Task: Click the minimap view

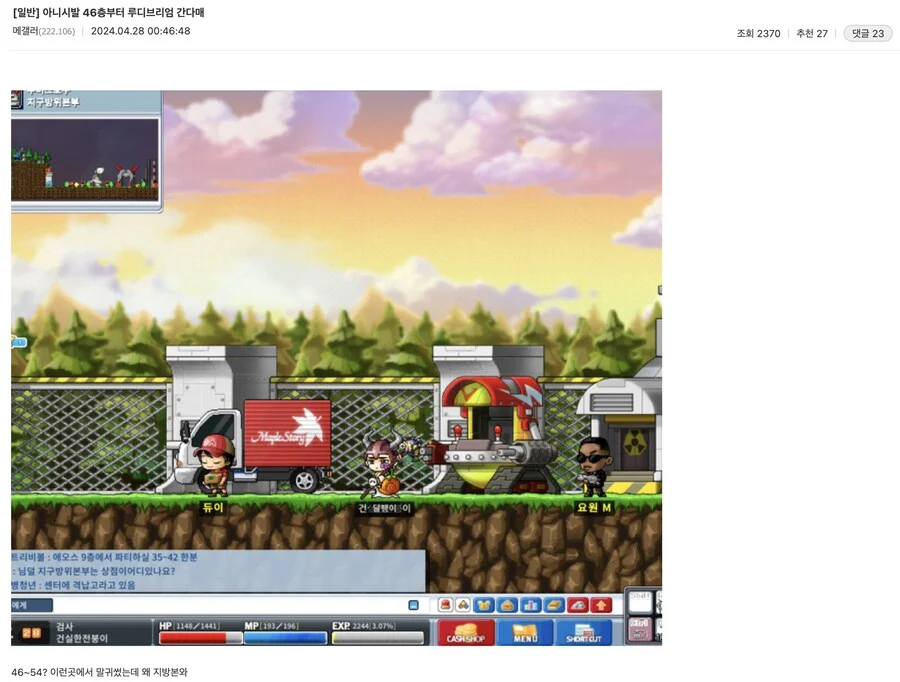Action: click(85, 160)
